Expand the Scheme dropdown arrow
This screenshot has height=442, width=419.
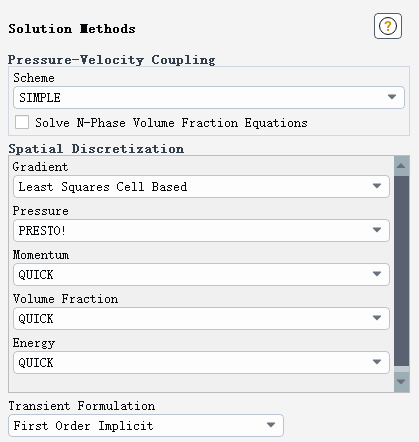392,97
